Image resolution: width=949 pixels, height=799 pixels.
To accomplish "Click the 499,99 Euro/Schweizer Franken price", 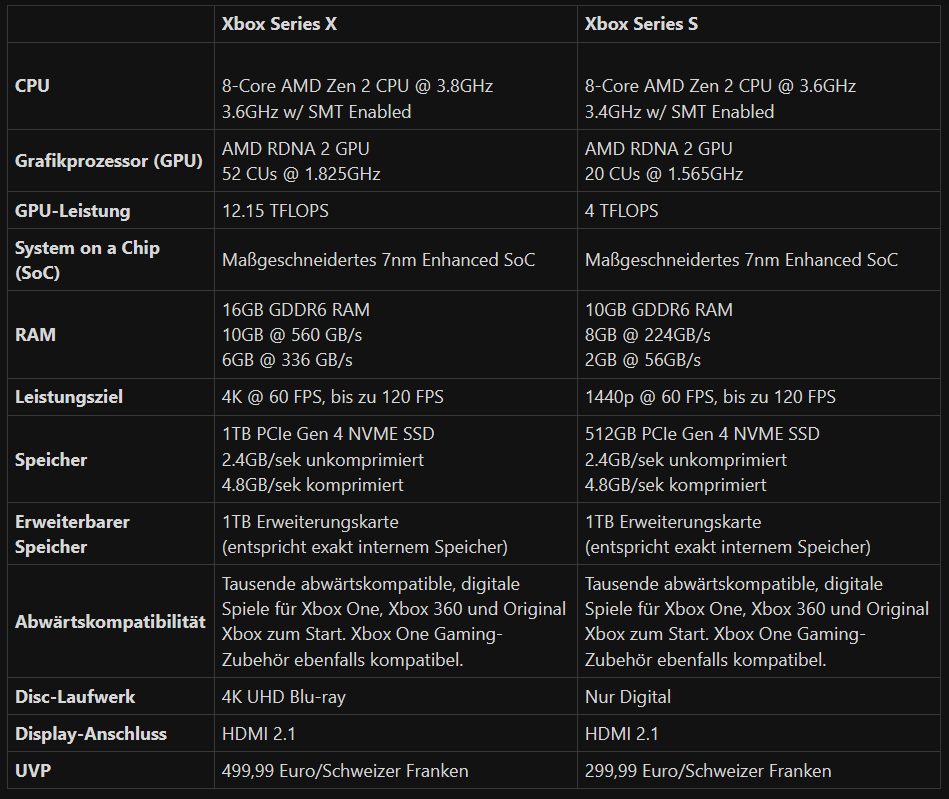I will click(x=344, y=771).
